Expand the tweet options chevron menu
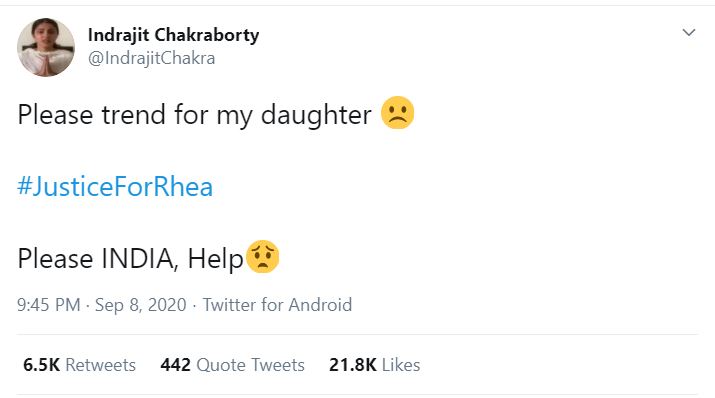Viewport: 715px width, 398px height. point(689,32)
